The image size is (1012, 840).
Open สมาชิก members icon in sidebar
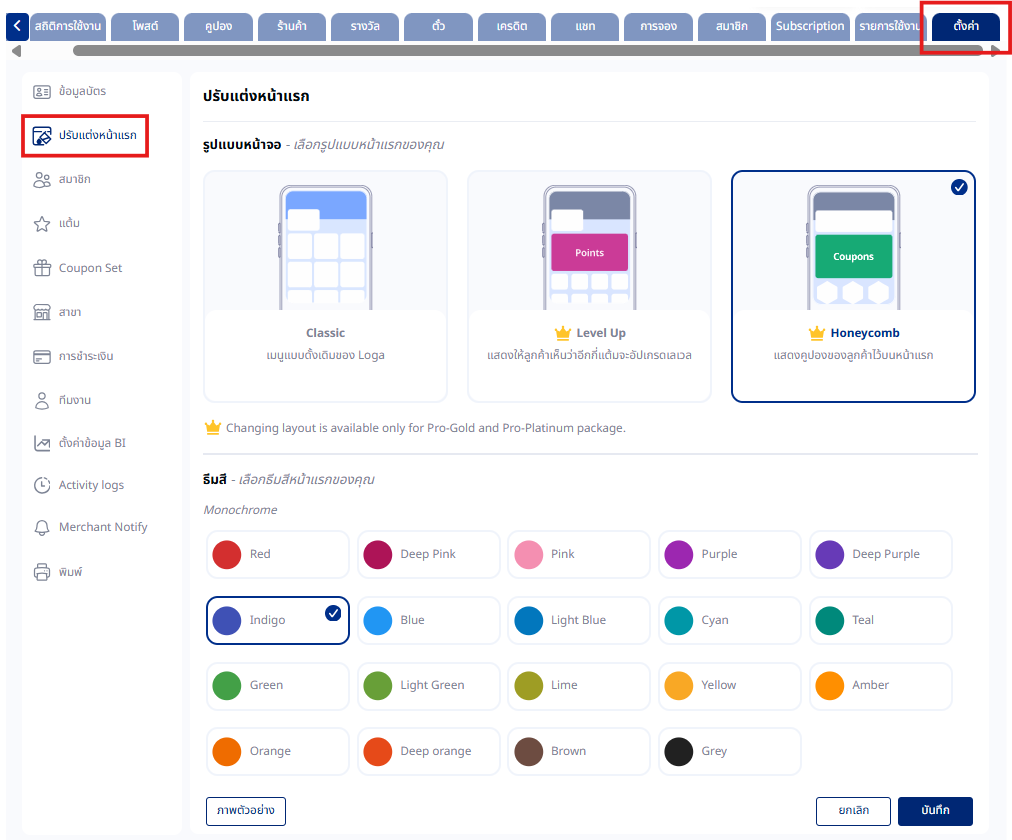[x=42, y=180]
